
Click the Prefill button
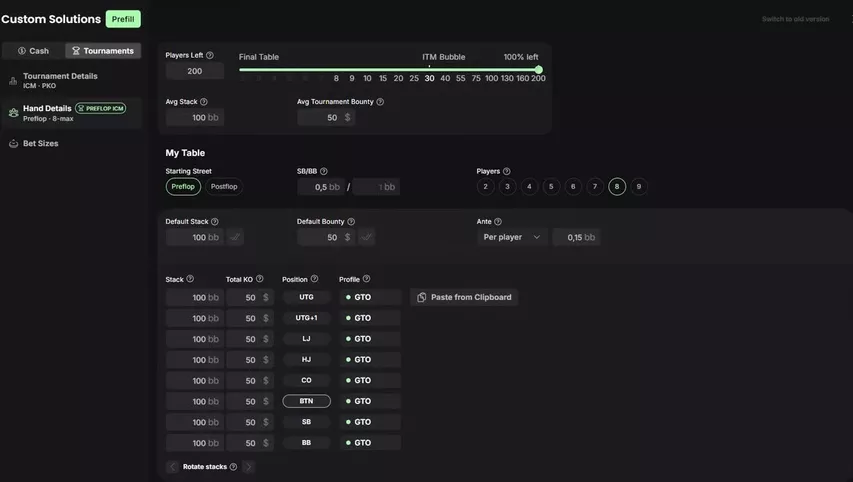click(123, 19)
